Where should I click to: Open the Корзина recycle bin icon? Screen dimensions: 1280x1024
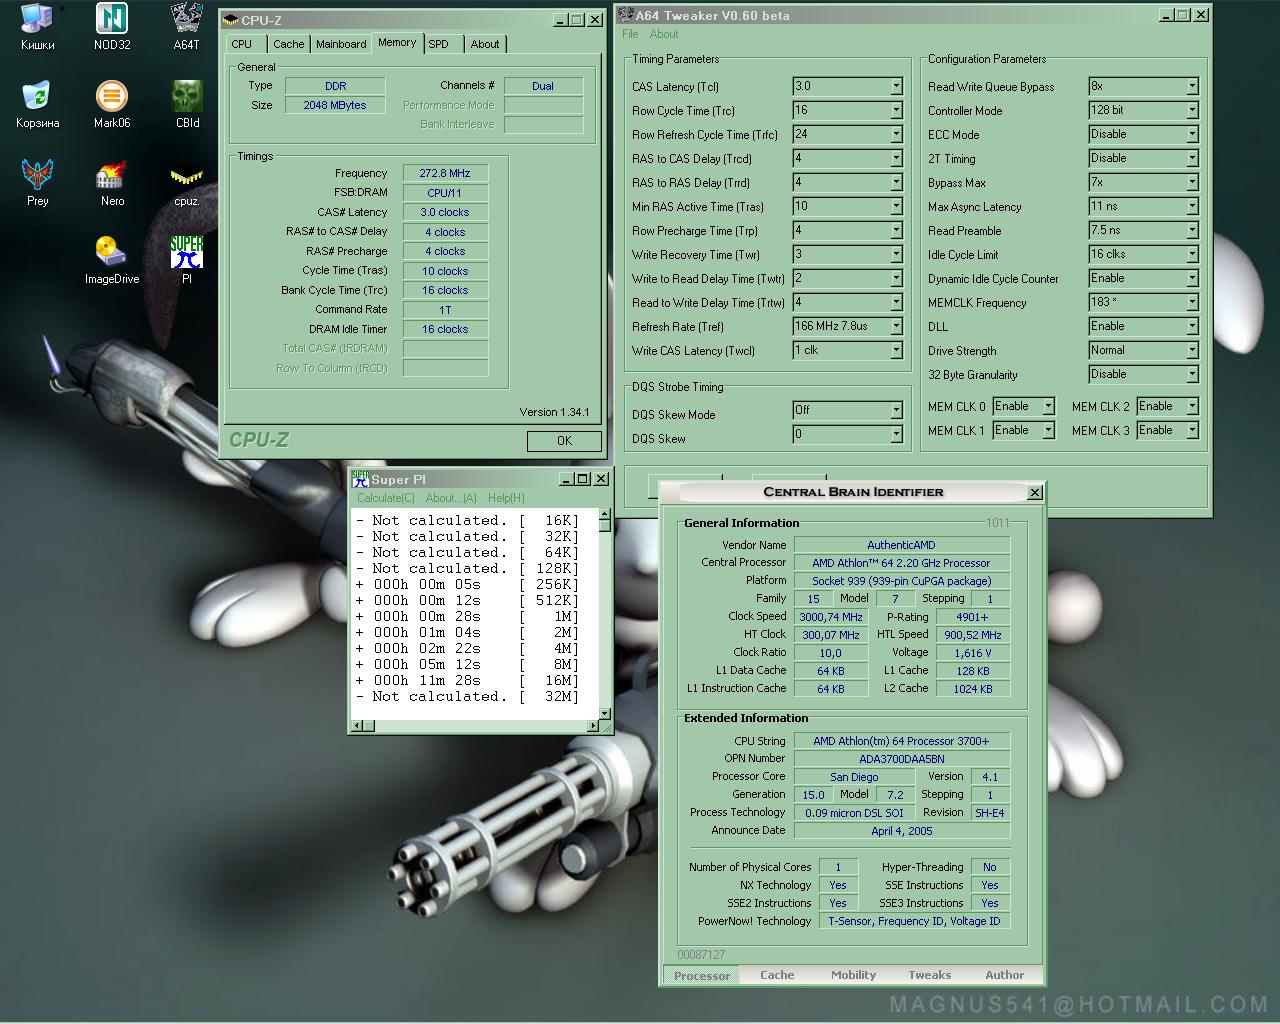[37, 105]
